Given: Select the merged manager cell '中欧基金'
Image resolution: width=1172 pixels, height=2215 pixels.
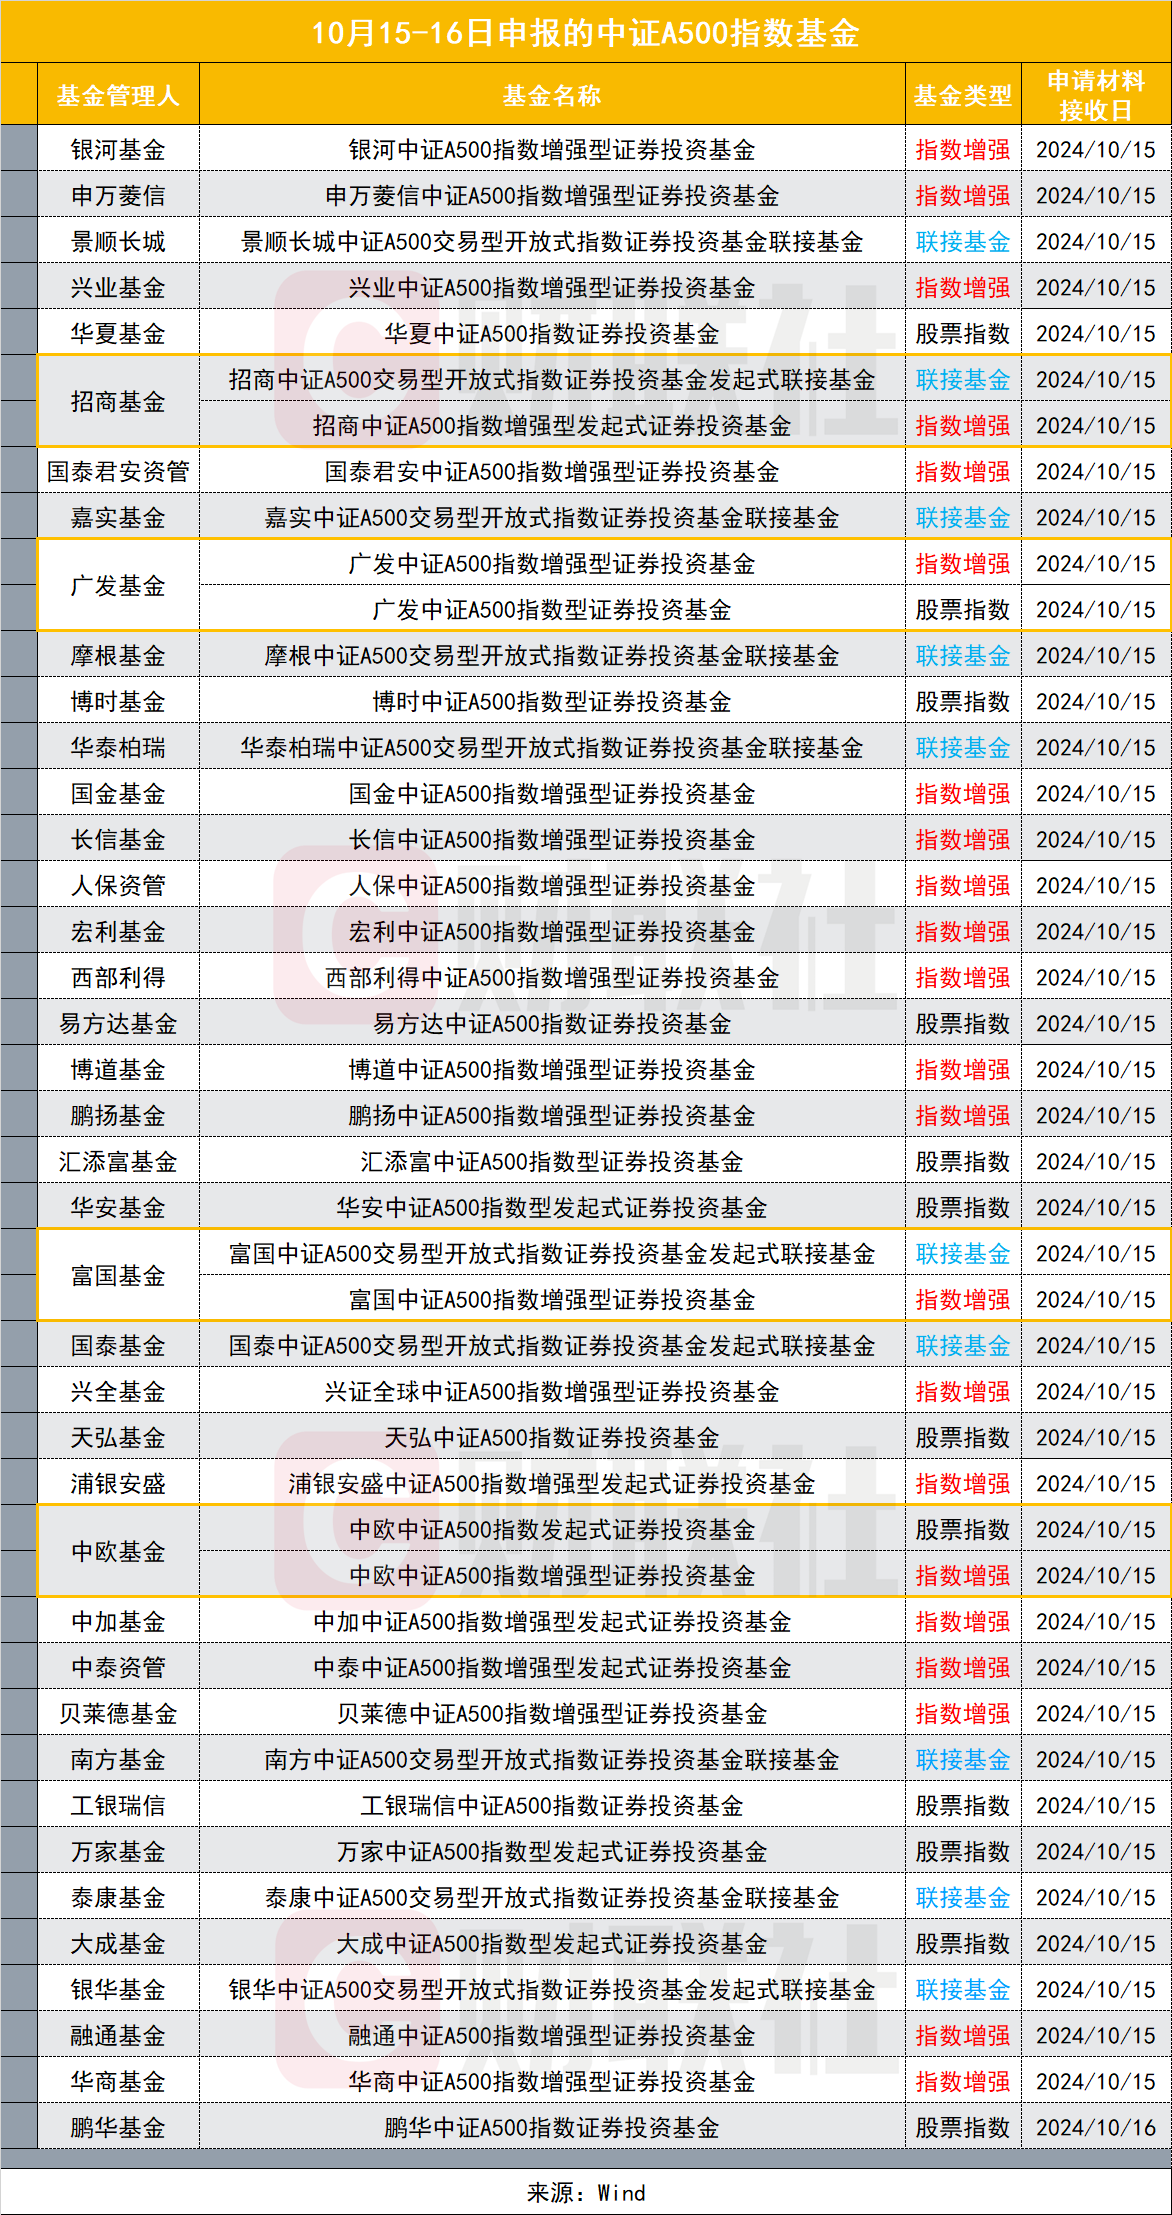Looking at the screenshot, I should (118, 1552).
